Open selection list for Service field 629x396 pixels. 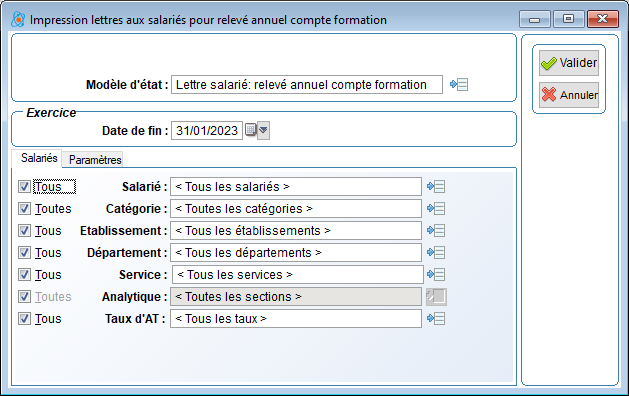click(x=436, y=275)
